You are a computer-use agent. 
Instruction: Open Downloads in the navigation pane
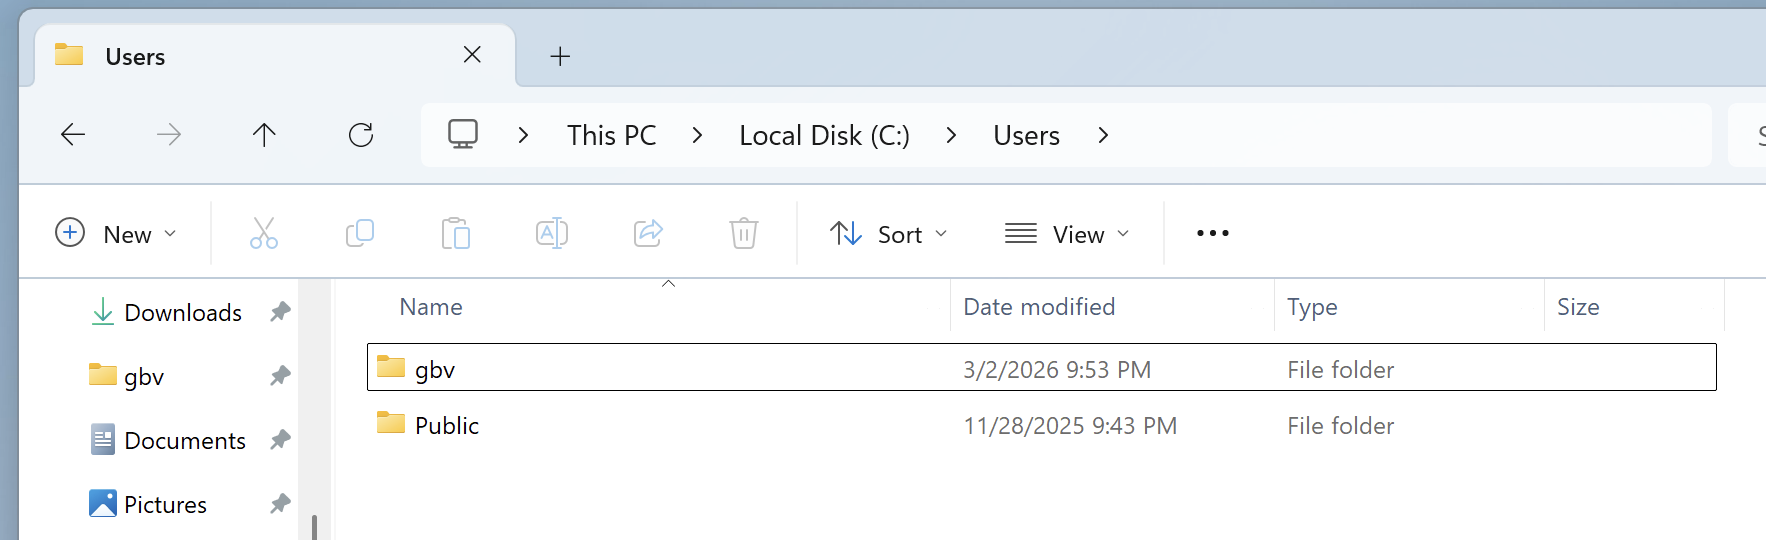182,313
